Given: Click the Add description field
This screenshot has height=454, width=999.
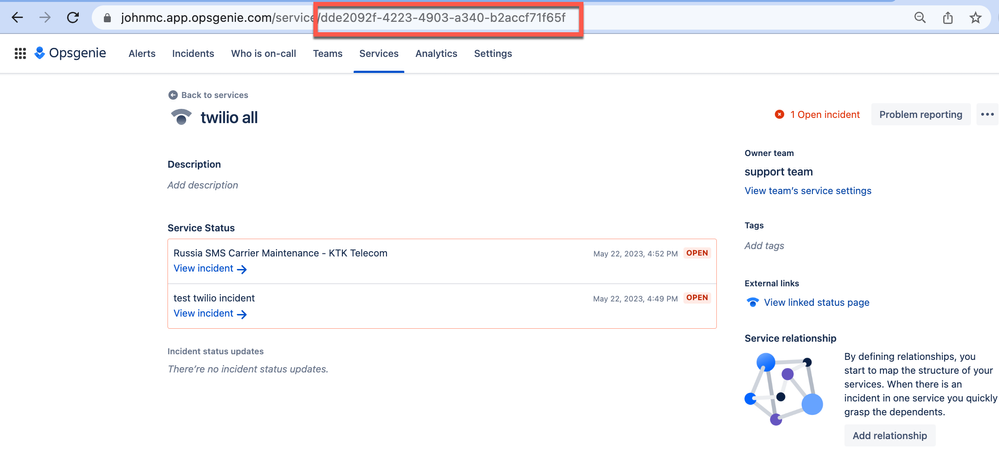Looking at the screenshot, I should point(203,185).
